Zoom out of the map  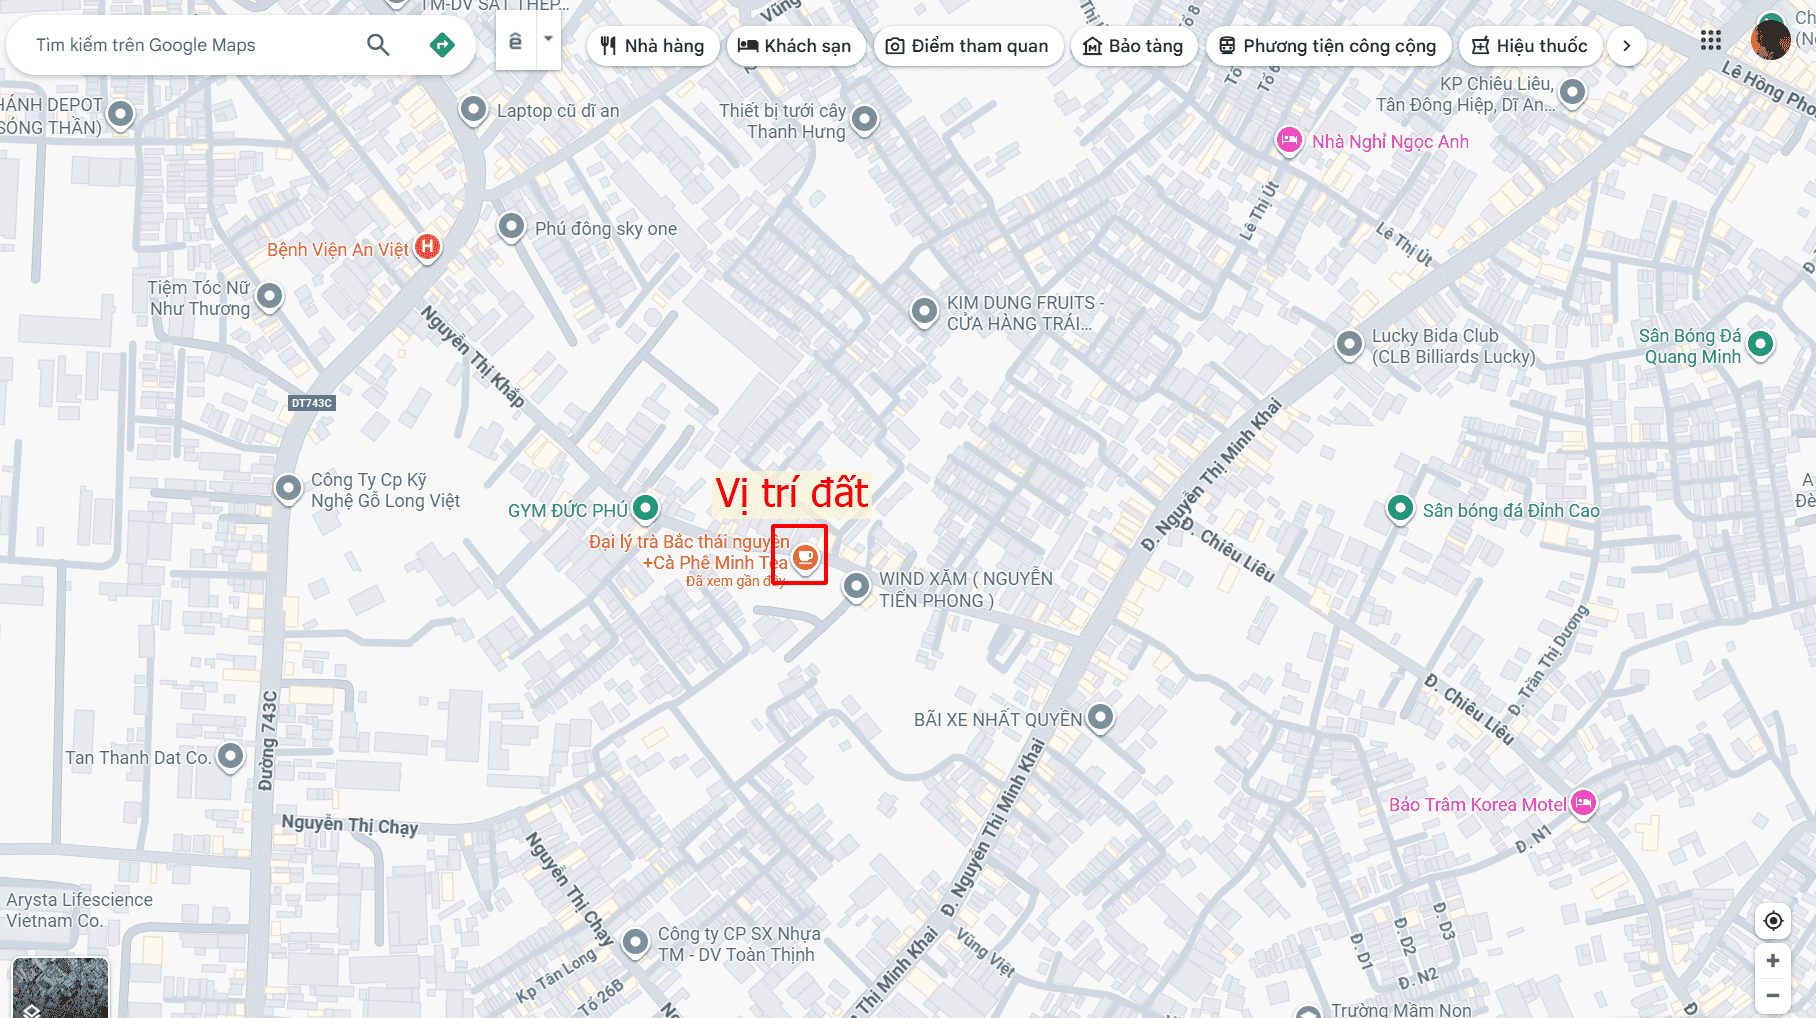pyautogui.click(x=1773, y=995)
